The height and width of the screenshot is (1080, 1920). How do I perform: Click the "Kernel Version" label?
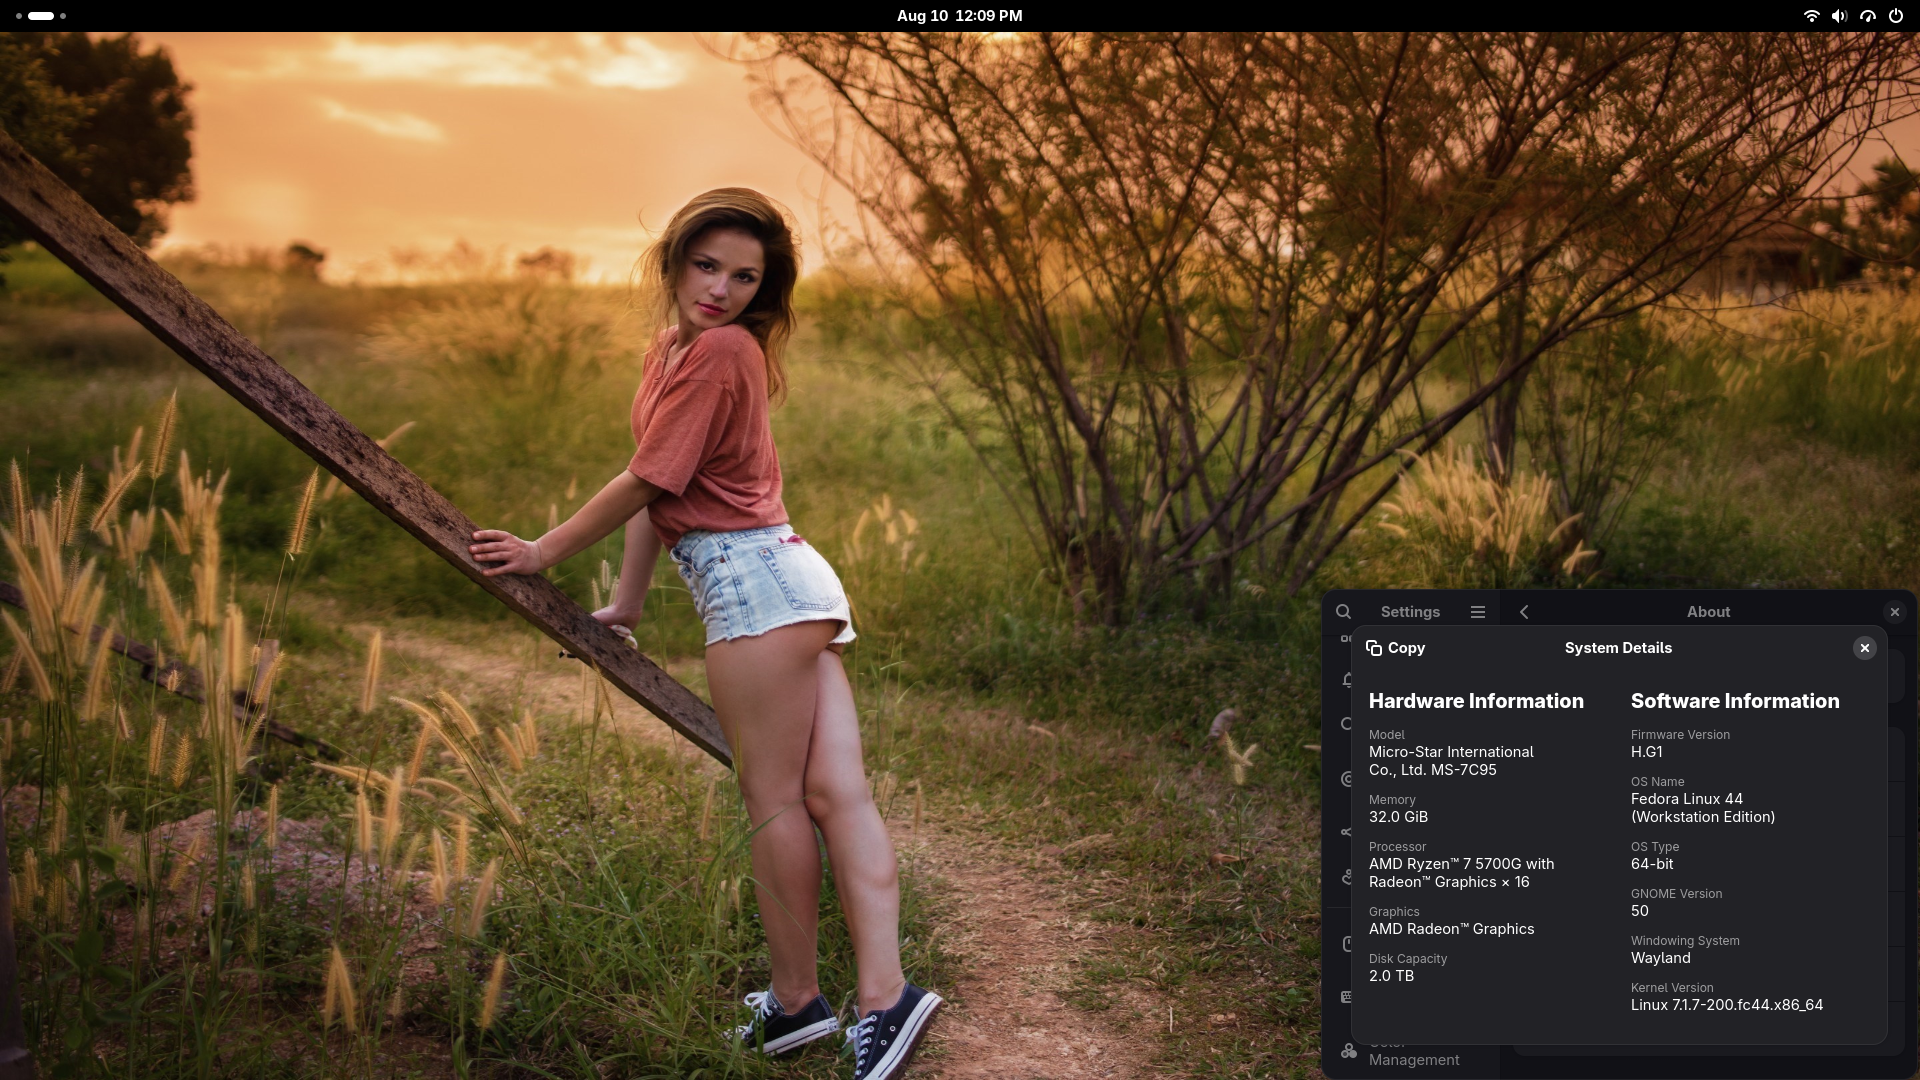(1672, 988)
